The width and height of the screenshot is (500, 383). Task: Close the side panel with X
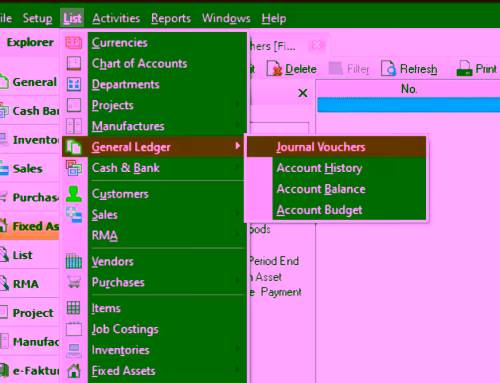pyautogui.click(x=303, y=93)
